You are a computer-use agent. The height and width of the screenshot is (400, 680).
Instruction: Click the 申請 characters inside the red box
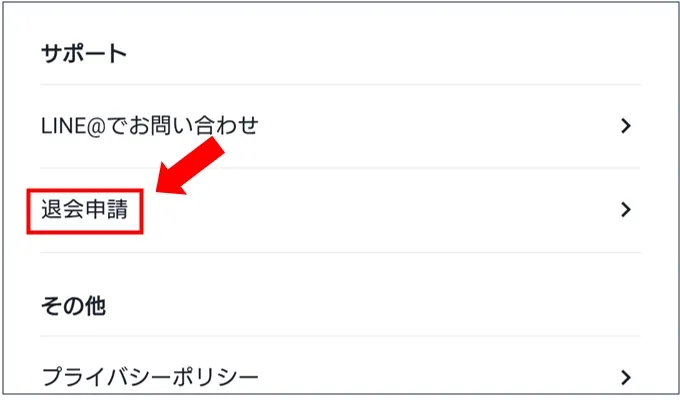click(107, 210)
